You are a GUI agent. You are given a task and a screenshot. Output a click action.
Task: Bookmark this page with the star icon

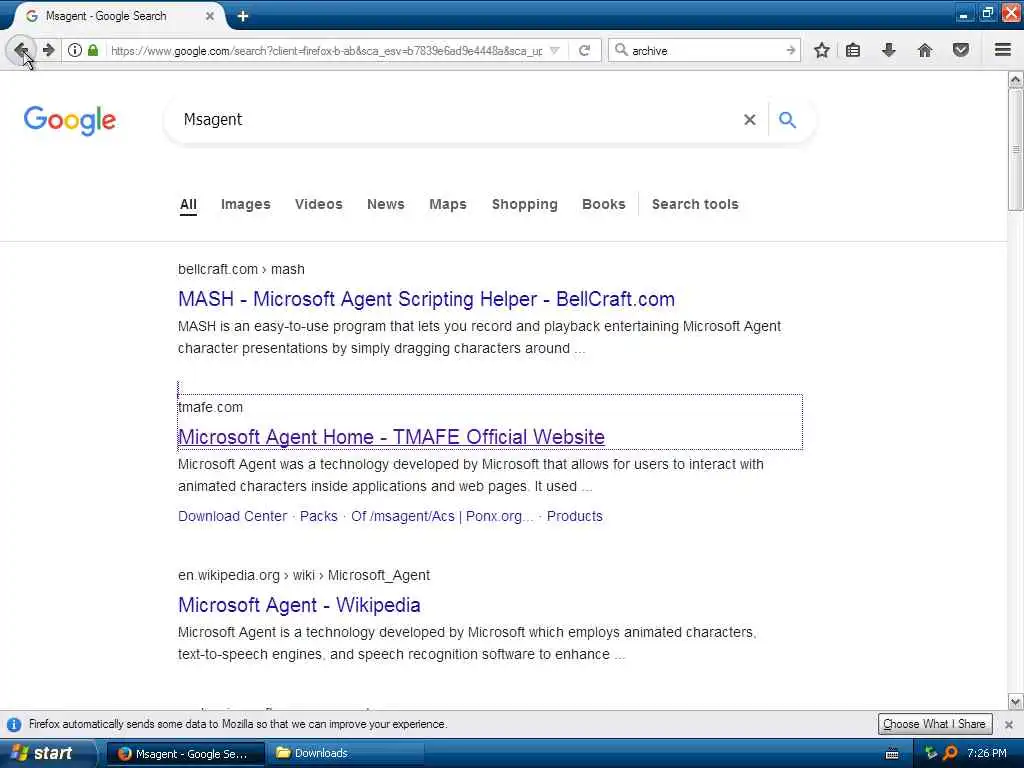(822, 50)
